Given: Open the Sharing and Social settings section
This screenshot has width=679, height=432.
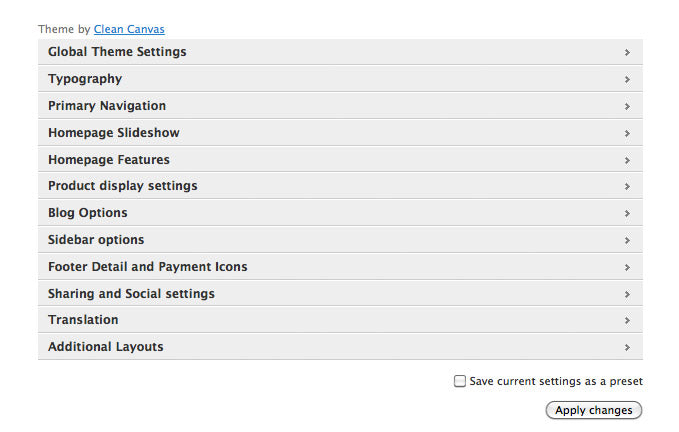Looking at the screenshot, I should coord(131,294).
